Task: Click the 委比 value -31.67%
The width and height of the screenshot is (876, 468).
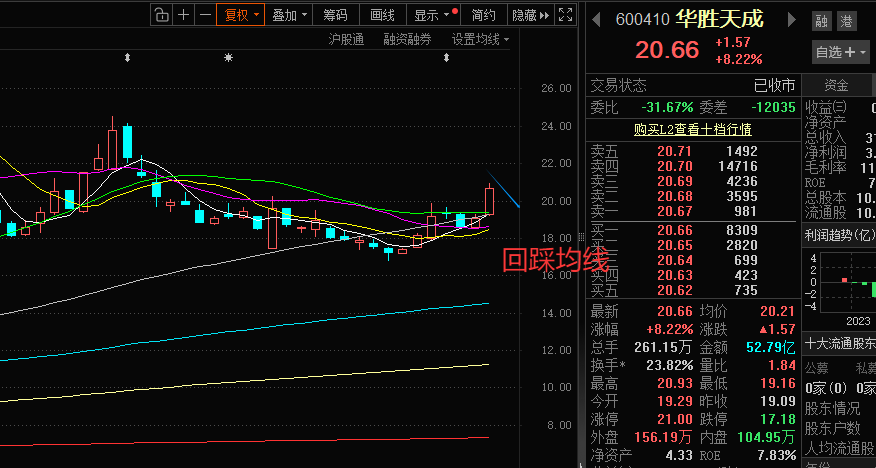Action: pos(667,107)
